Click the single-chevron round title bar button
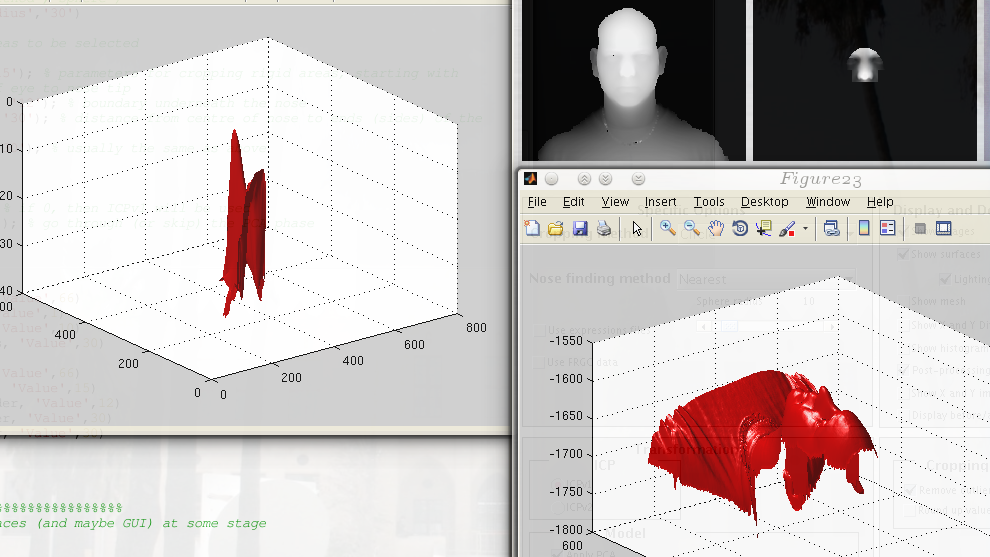 pyautogui.click(x=638, y=179)
